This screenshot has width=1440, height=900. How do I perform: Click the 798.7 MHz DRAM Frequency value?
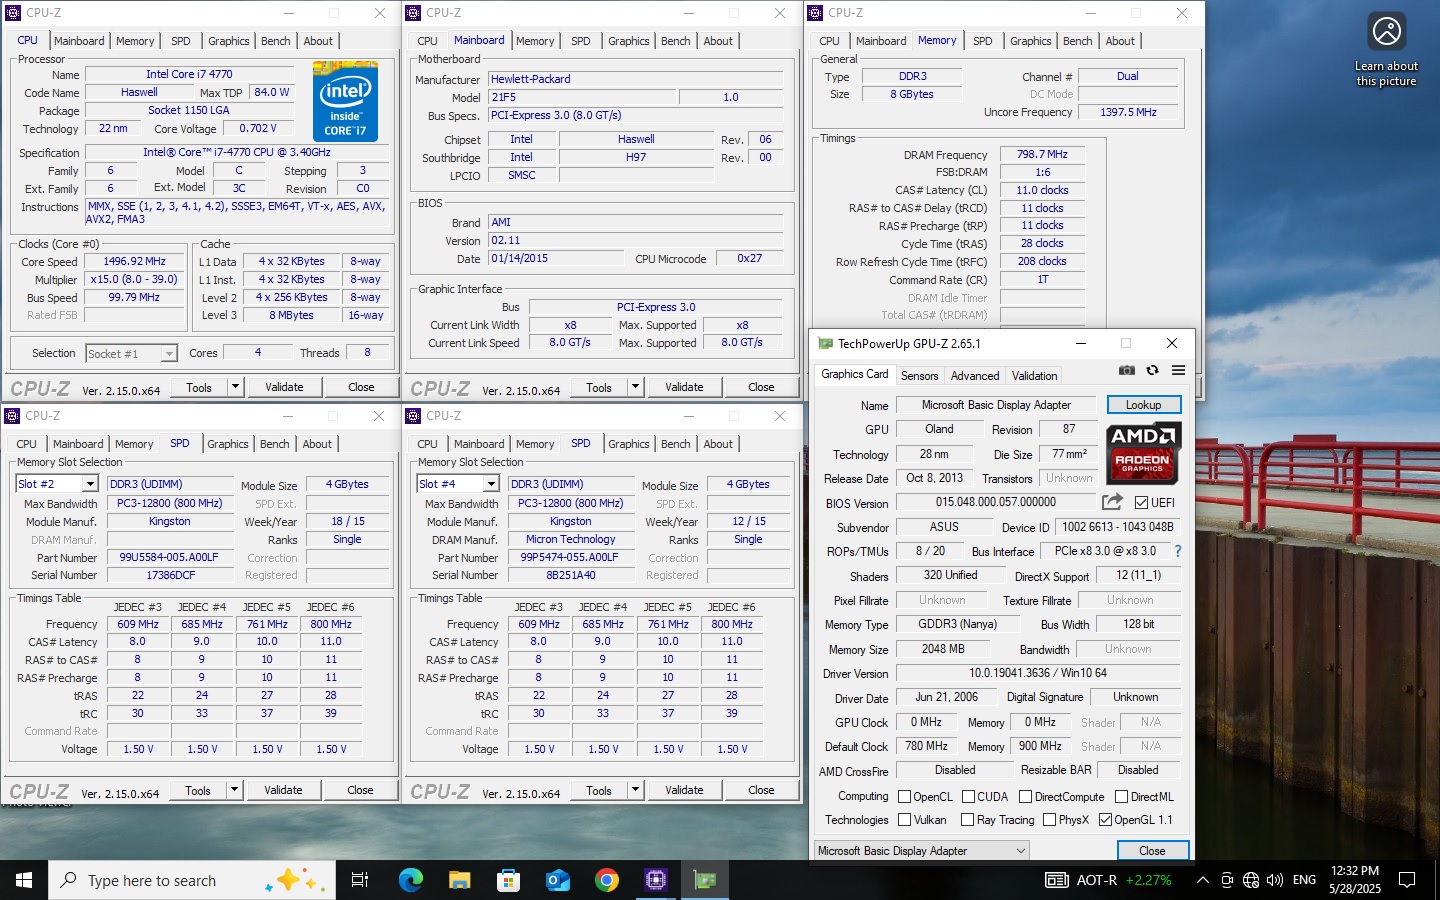pos(1042,154)
